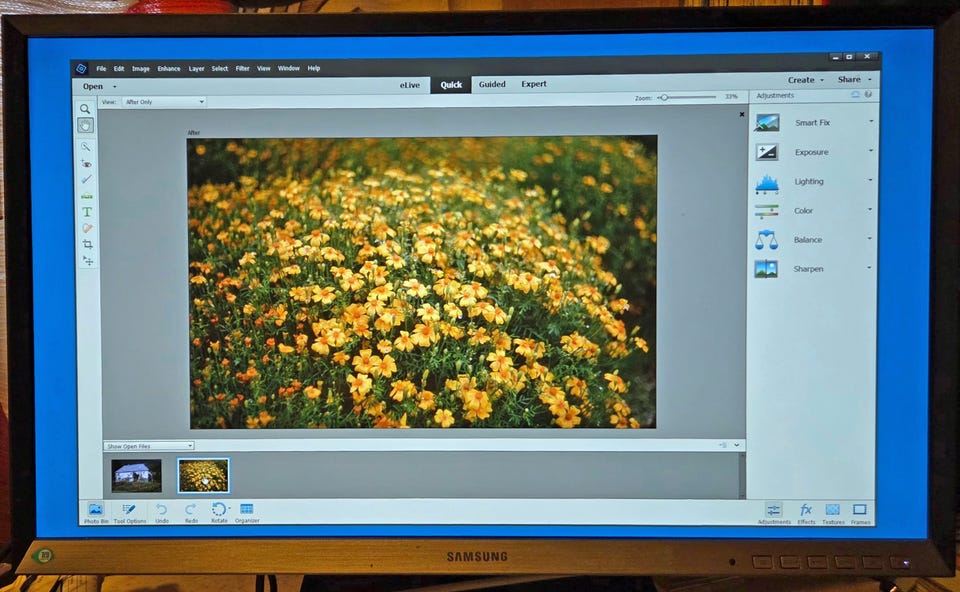Switch to the Expert tab
The height and width of the screenshot is (592, 960).
click(x=534, y=84)
